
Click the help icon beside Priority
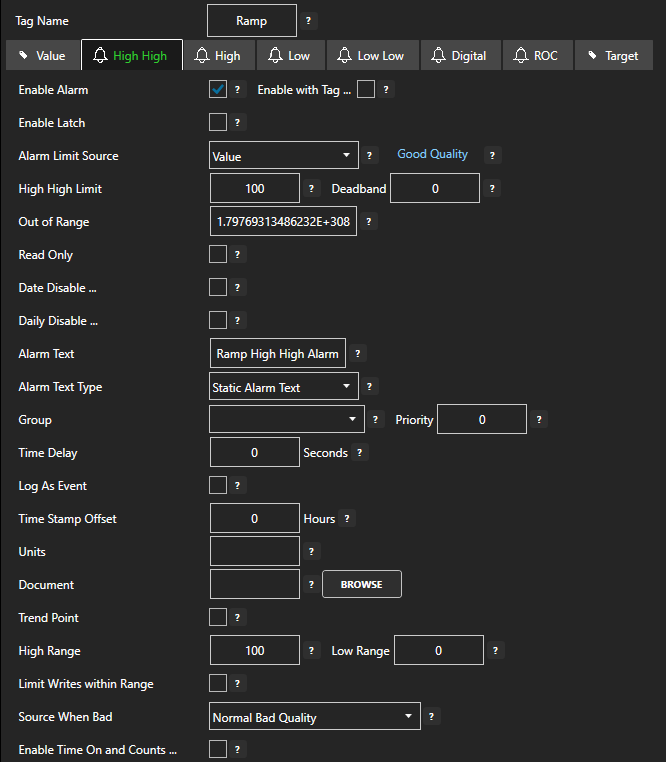539,420
